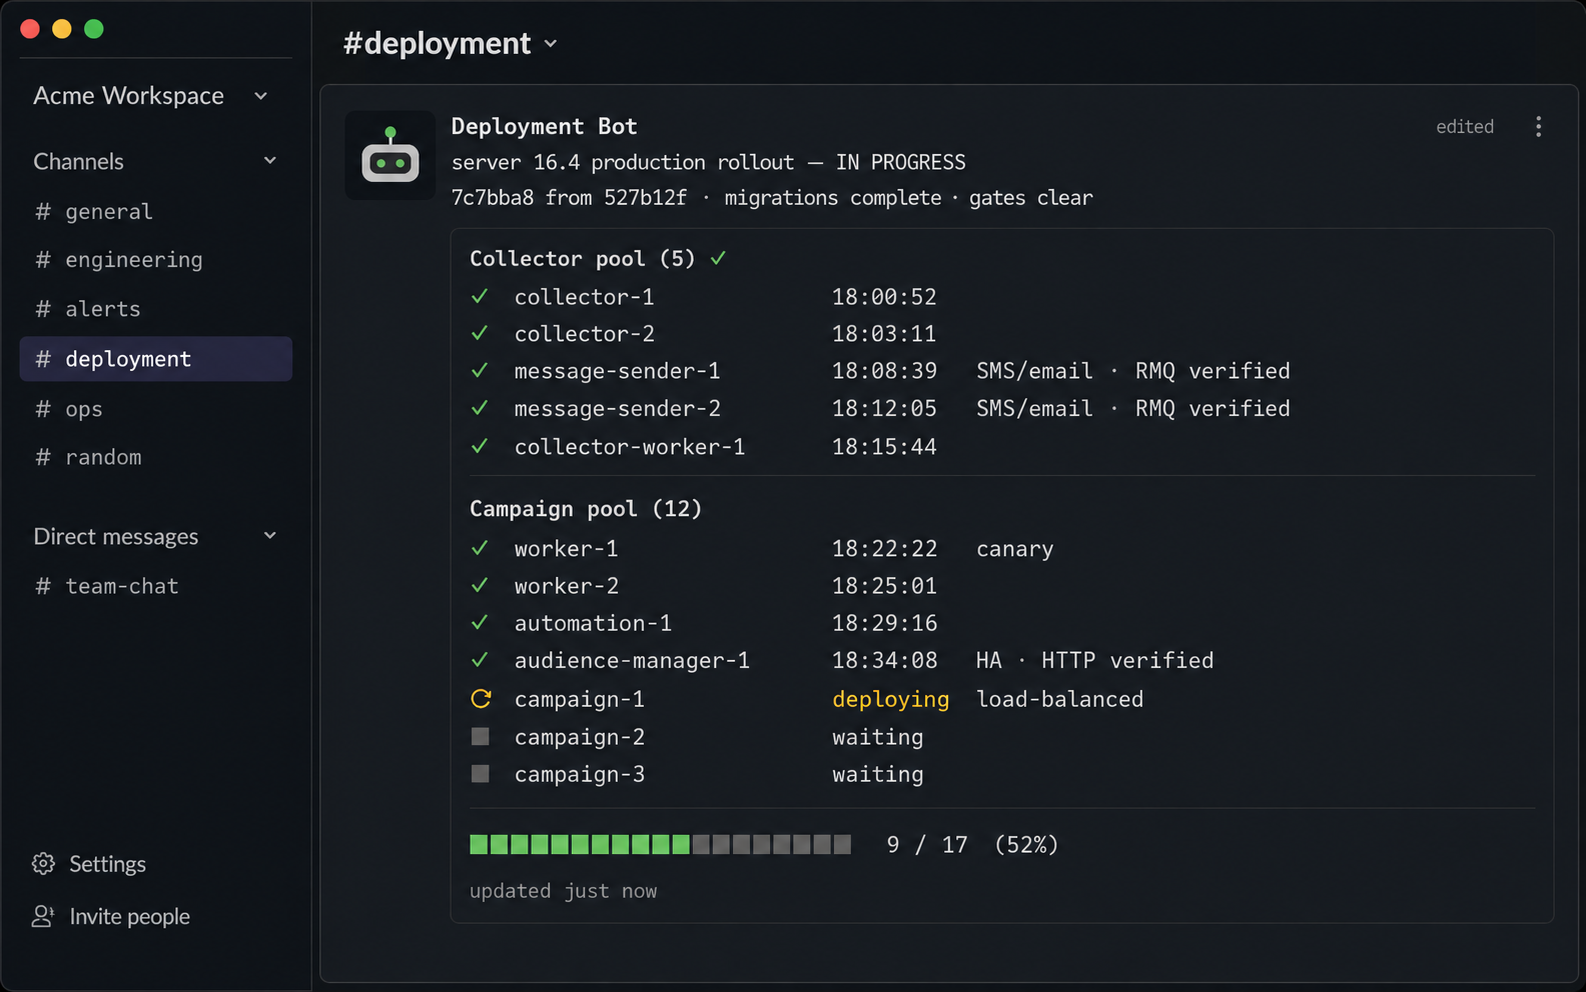Click the 18:00:52 timestamp for collector-1

coord(884,297)
